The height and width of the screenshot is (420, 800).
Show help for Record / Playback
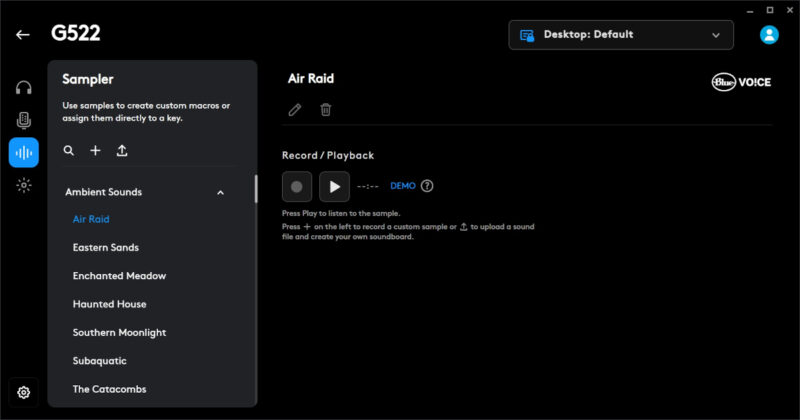coord(427,186)
